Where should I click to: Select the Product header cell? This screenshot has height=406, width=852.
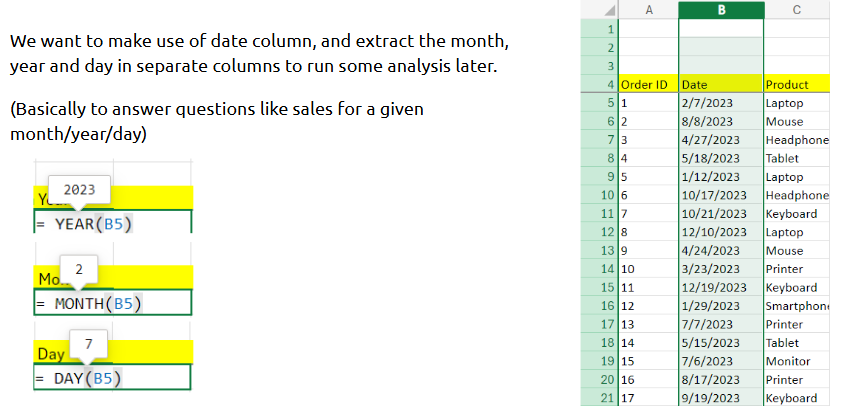click(x=796, y=84)
